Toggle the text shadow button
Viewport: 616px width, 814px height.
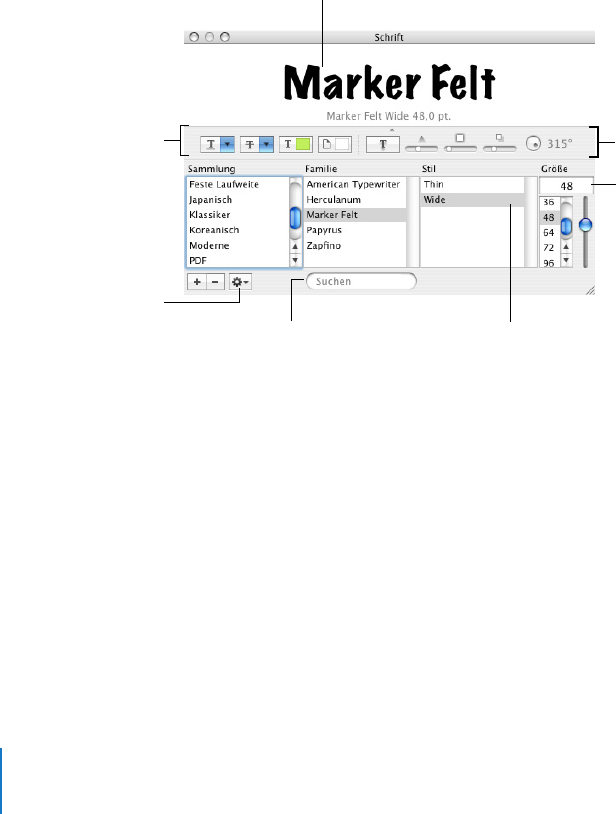coord(382,144)
